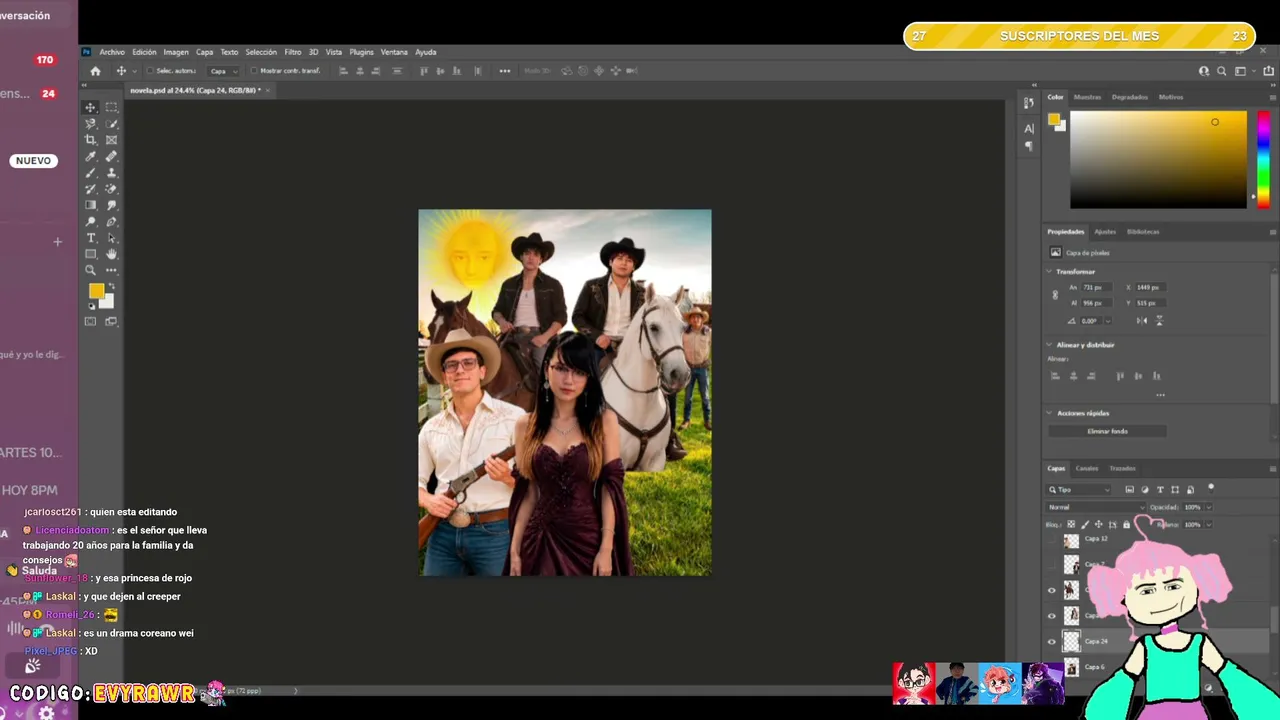
Task: Click more options dots in options bar
Action: click(x=505, y=71)
